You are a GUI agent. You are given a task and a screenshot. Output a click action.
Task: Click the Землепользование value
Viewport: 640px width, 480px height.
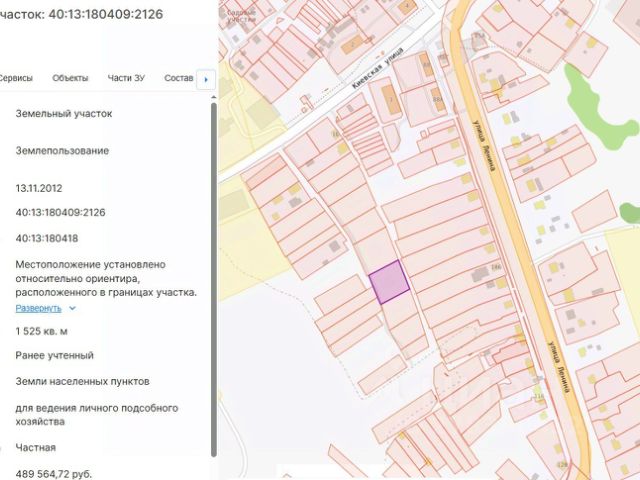pos(62,151)
